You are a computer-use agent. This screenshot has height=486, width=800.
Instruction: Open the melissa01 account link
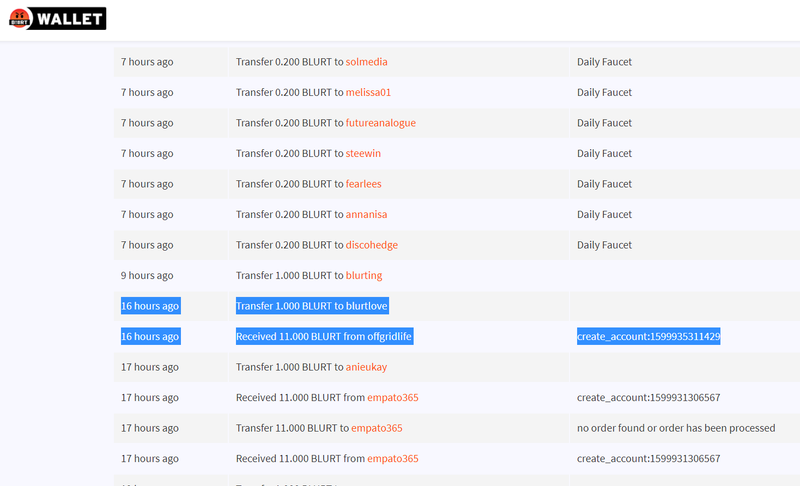point(368,93)
